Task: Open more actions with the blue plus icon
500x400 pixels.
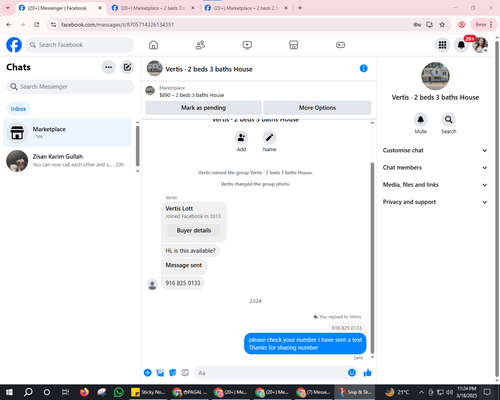Action: 148,373
